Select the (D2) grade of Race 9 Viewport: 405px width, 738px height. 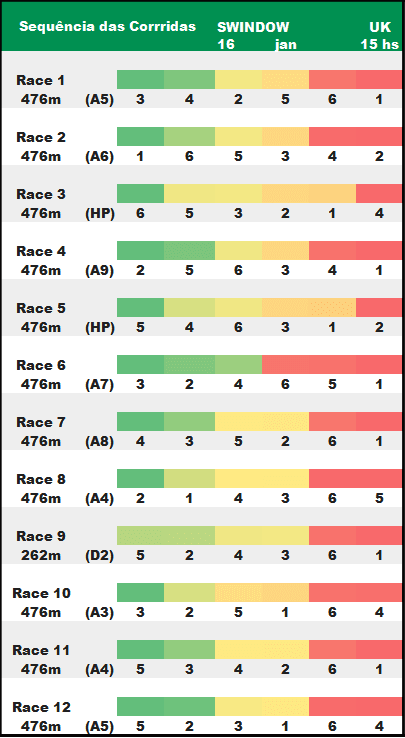100,555
